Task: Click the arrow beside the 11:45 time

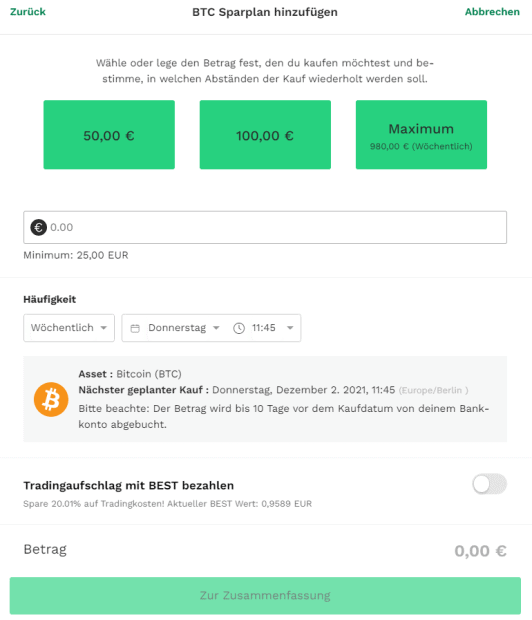Action: coord(290,328)
